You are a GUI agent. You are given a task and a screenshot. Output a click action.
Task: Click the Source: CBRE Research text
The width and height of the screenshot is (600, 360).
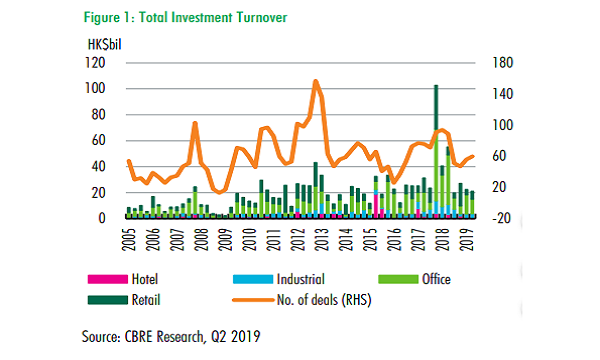(171, 337)
